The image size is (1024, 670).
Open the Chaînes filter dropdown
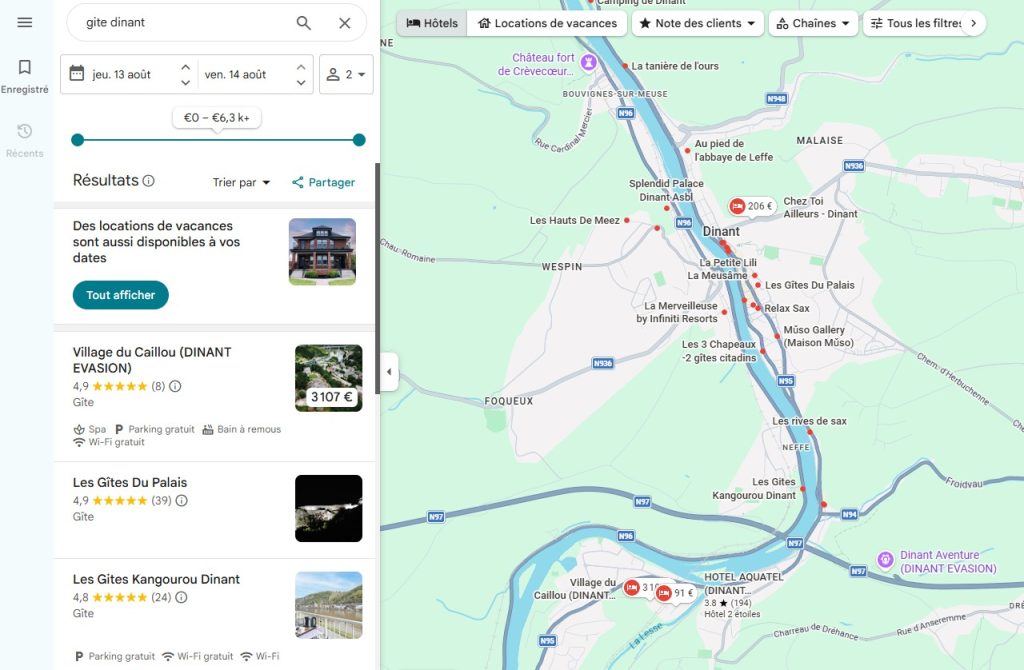pyautogui.click(x=813, y=24)
